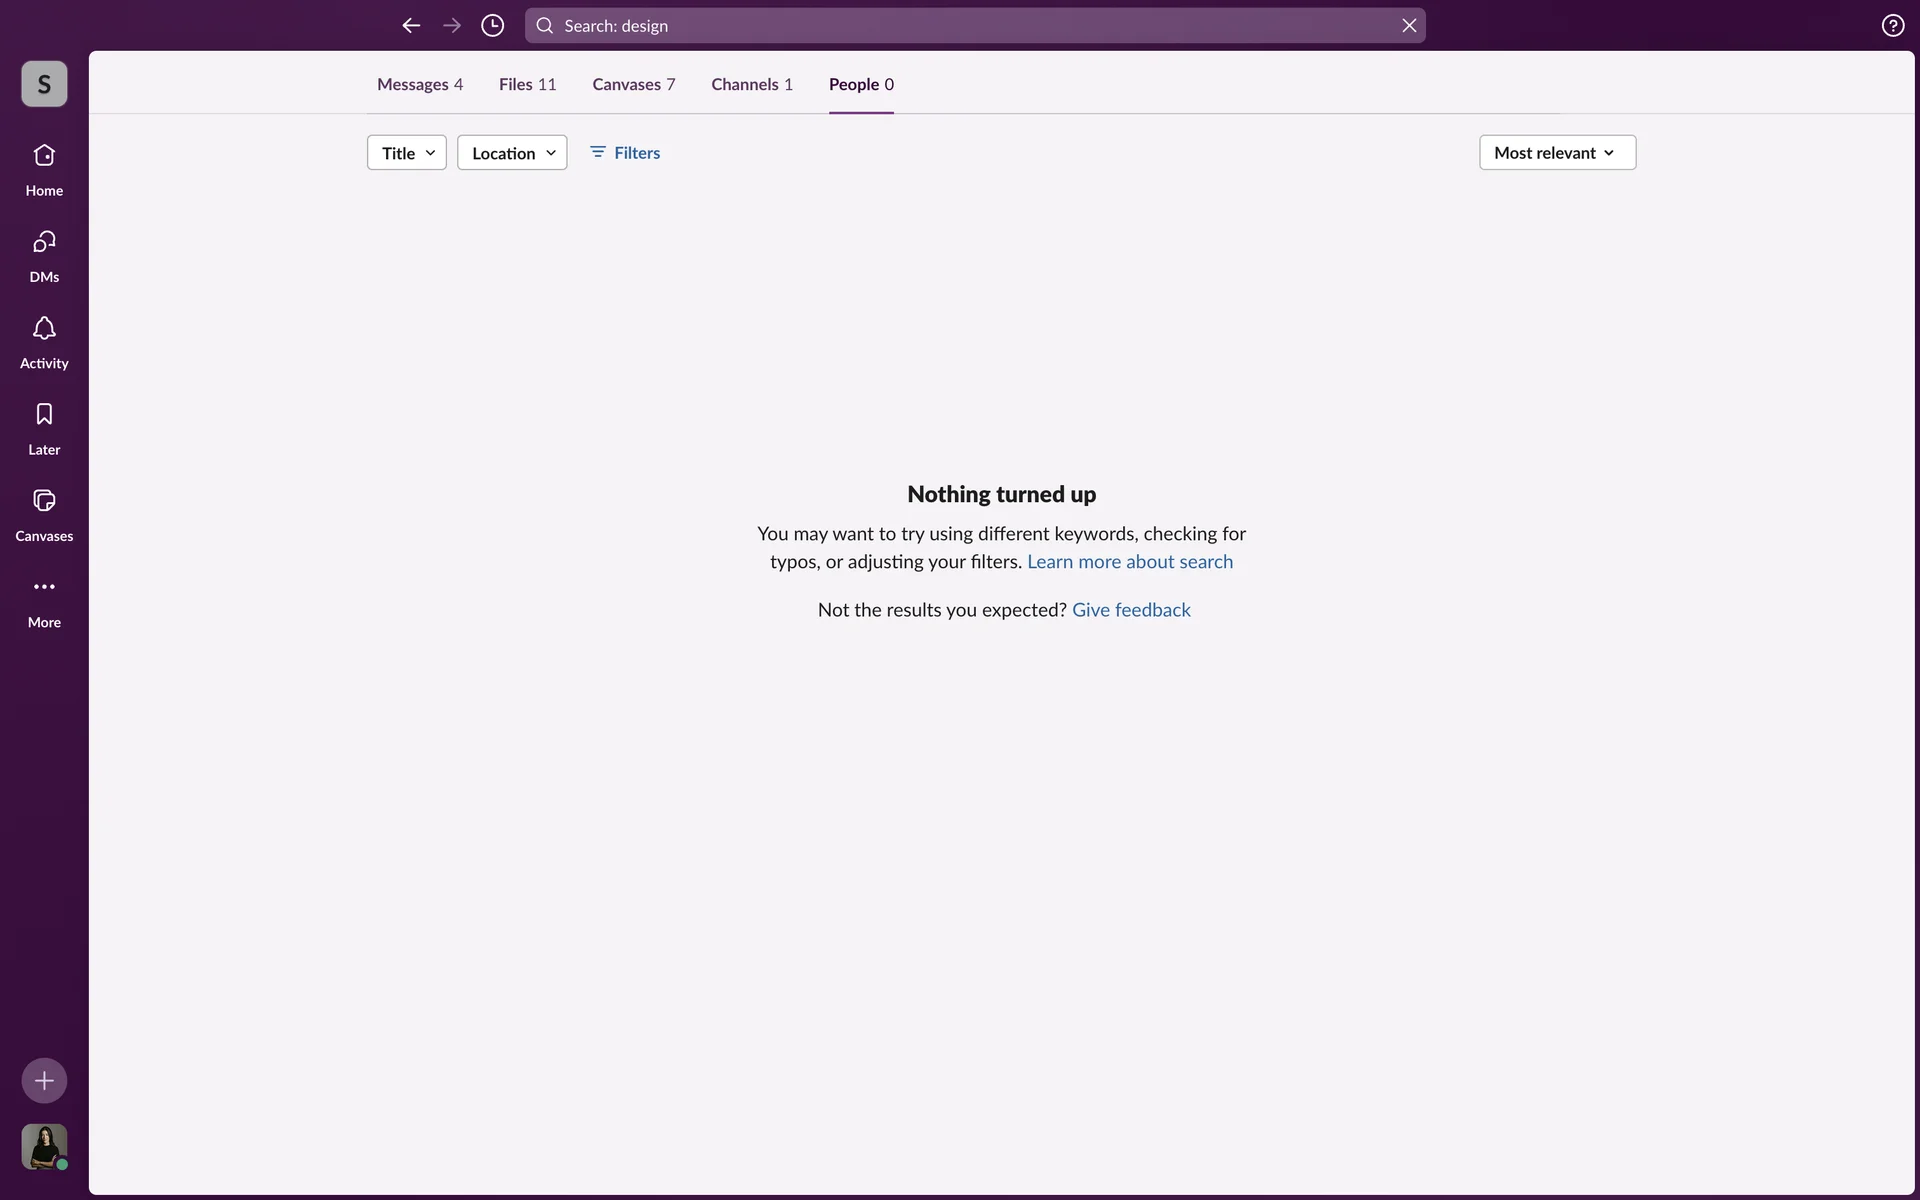Open the Filters button
1920x1200 pixels.
click(625, 153)
